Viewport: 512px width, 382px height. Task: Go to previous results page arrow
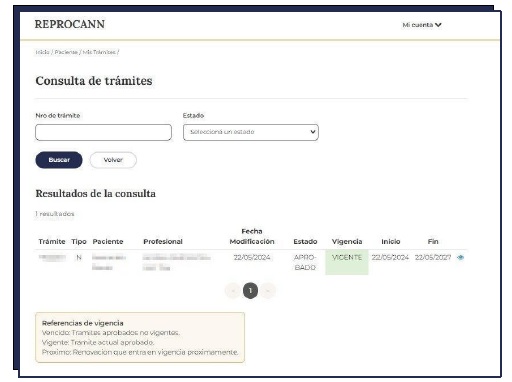click(x=233, y=291)
